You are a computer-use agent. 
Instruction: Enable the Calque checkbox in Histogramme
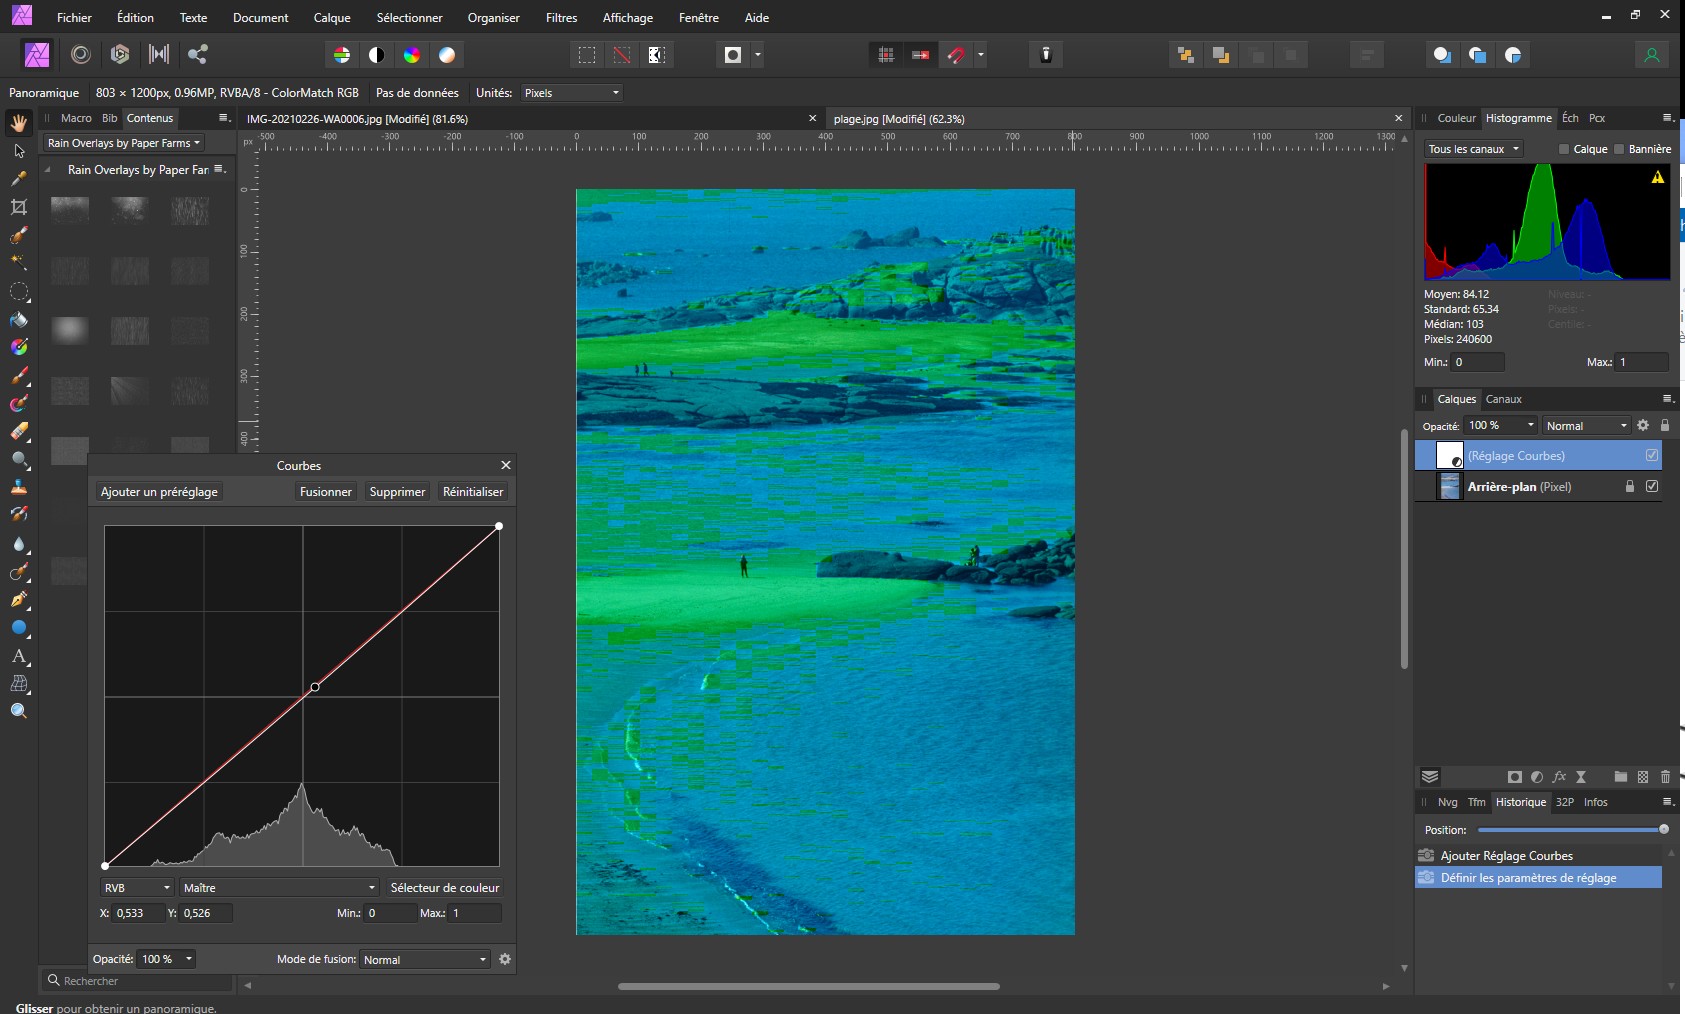click(1564, 149)
